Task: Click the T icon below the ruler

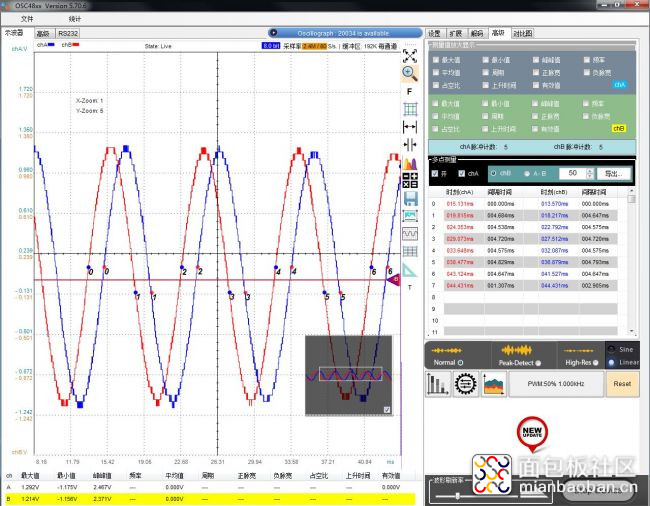Action: [x=410, y=287]
